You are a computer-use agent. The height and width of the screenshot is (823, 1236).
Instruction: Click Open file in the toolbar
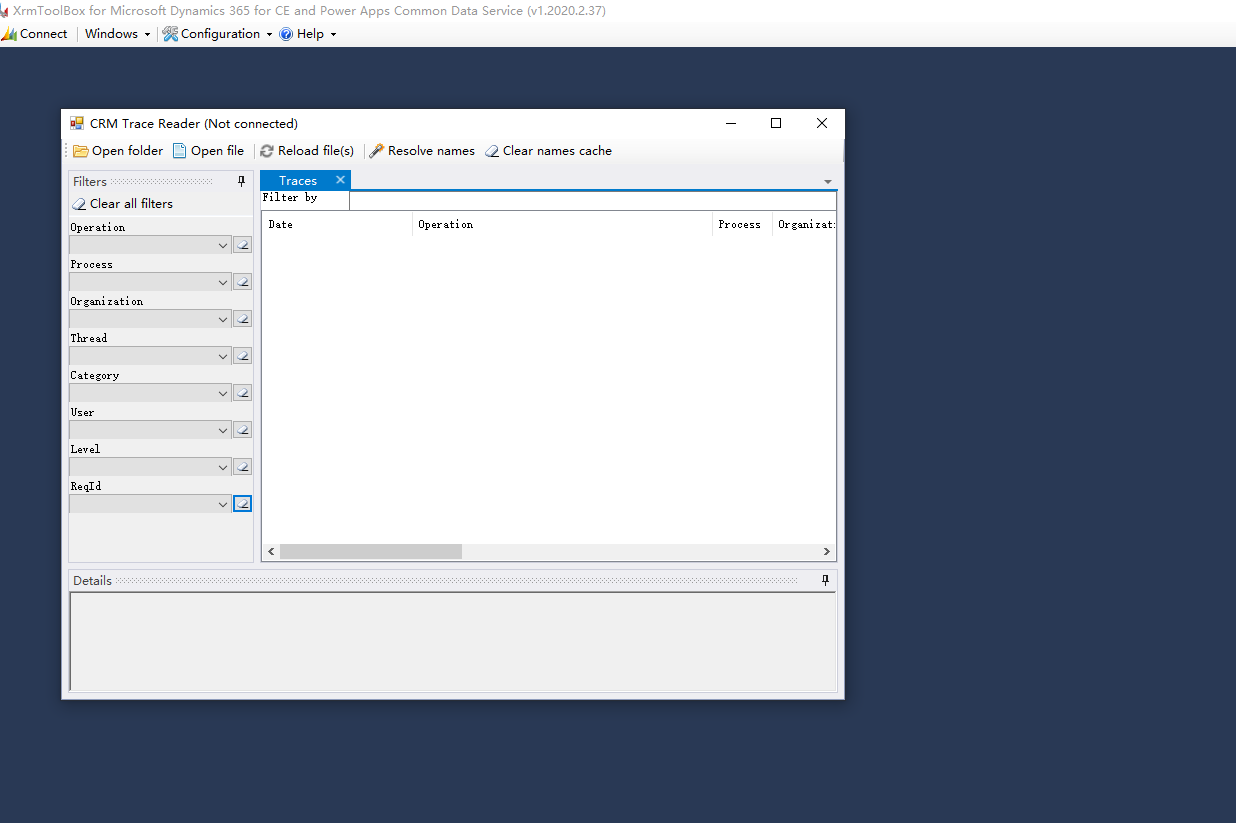pyautogui.click(x=208, y=151)
